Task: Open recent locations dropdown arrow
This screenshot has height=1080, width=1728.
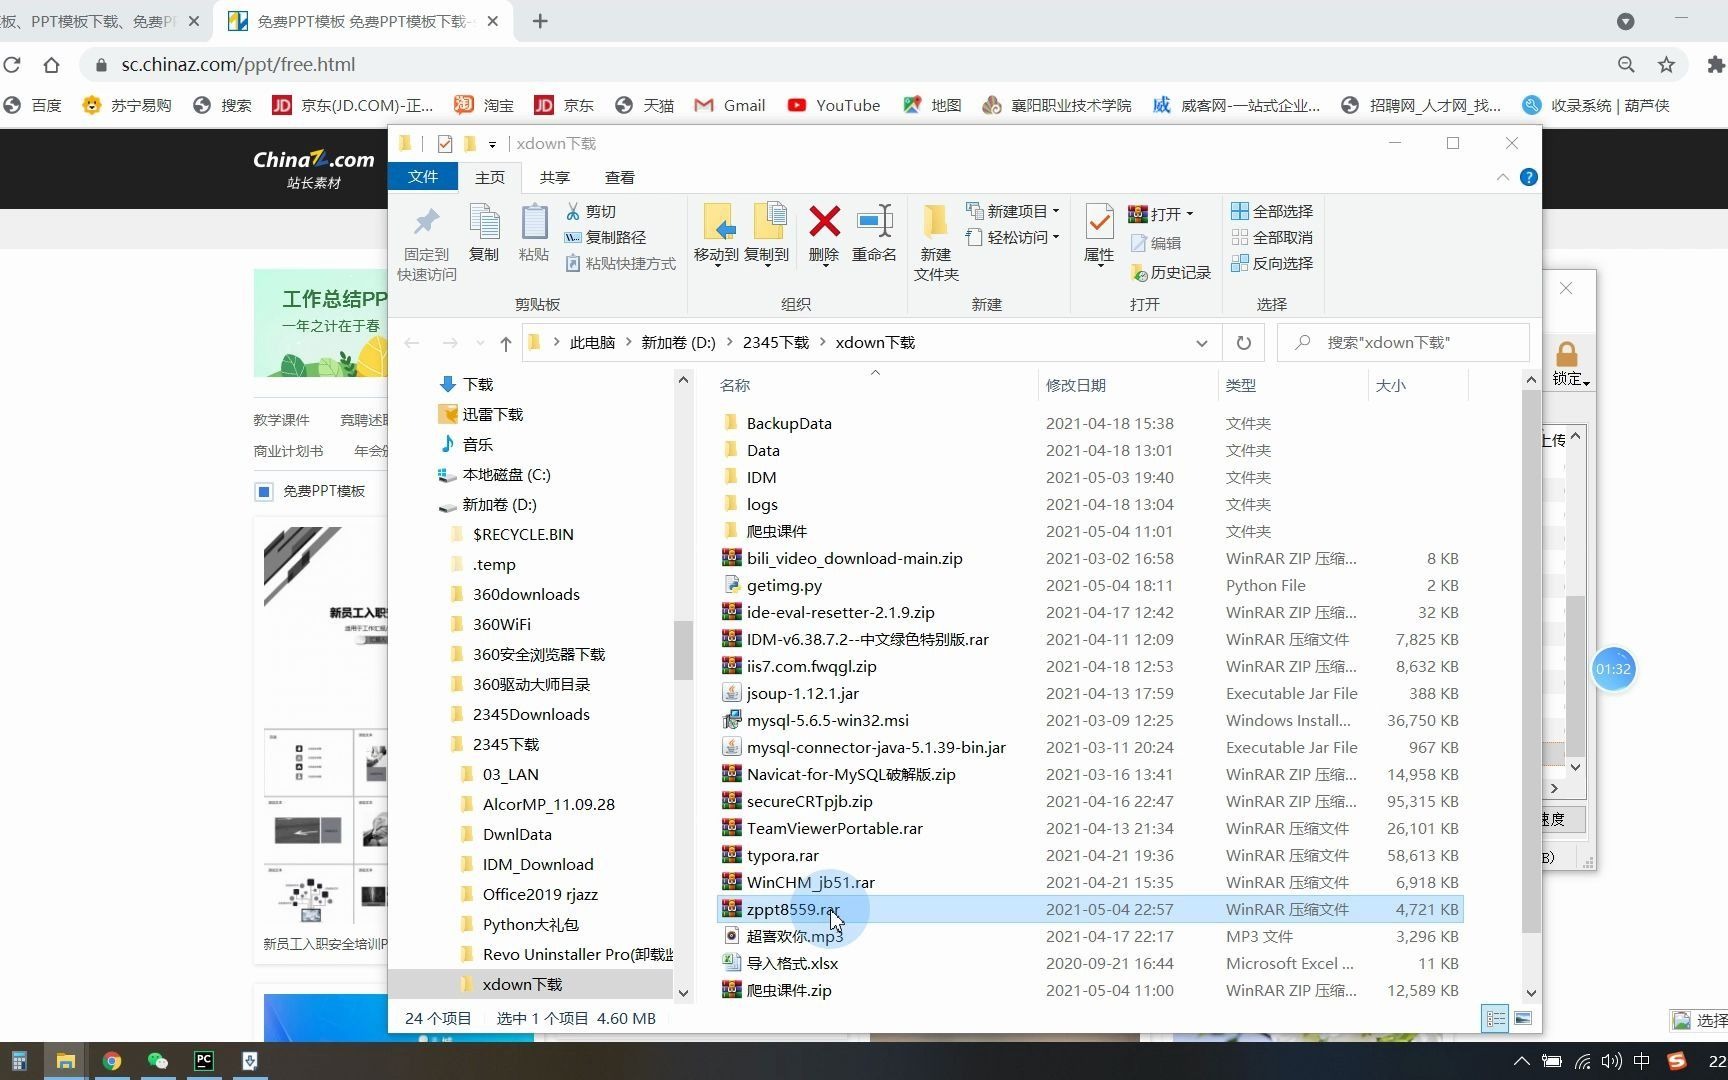Action: point(480,343)
